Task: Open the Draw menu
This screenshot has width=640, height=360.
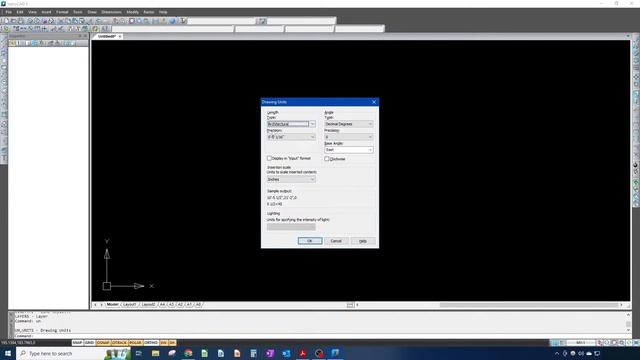Action: [92, 12]
